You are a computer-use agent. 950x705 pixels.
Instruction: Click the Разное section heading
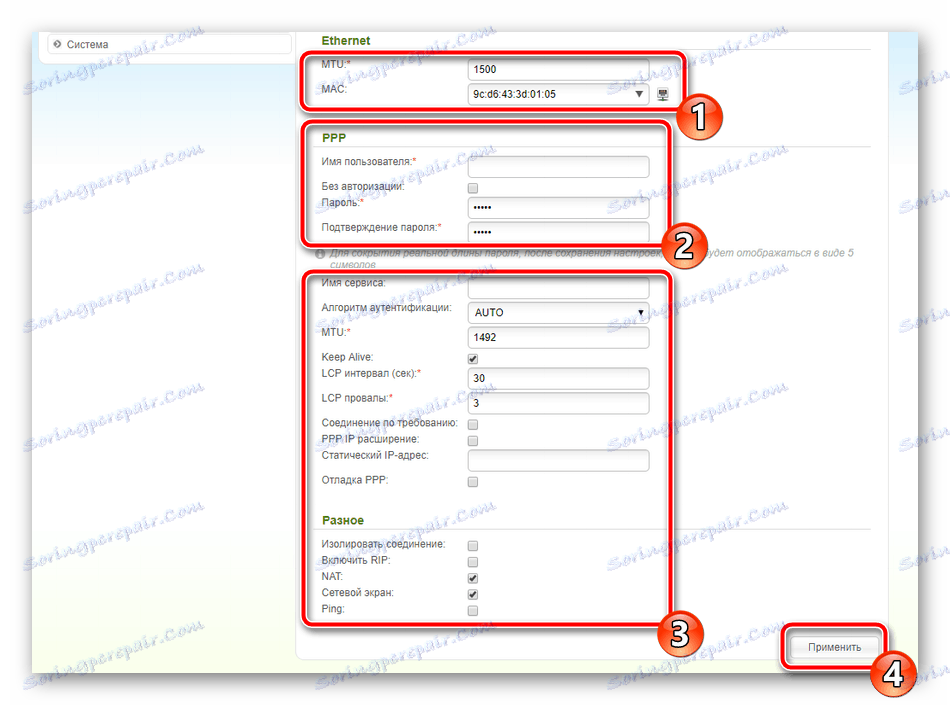(x=343, y=520)
